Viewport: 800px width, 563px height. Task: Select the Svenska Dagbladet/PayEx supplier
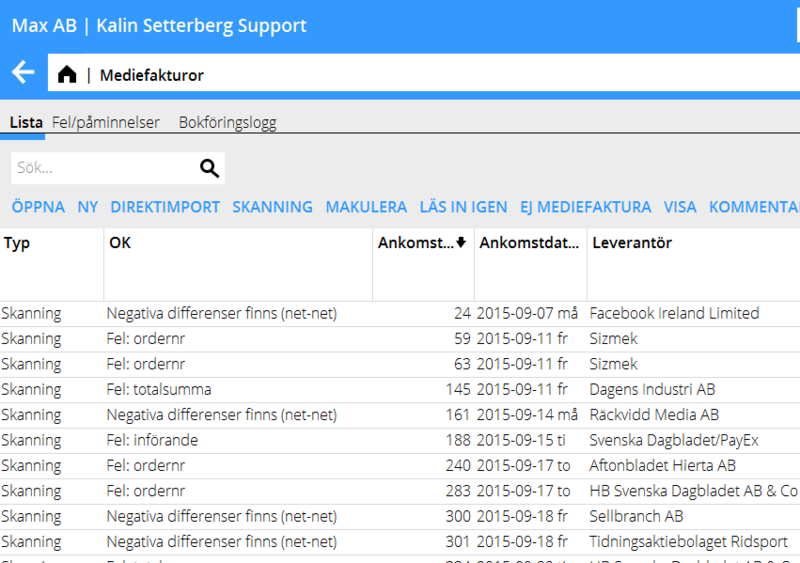(x=673, y=440)
